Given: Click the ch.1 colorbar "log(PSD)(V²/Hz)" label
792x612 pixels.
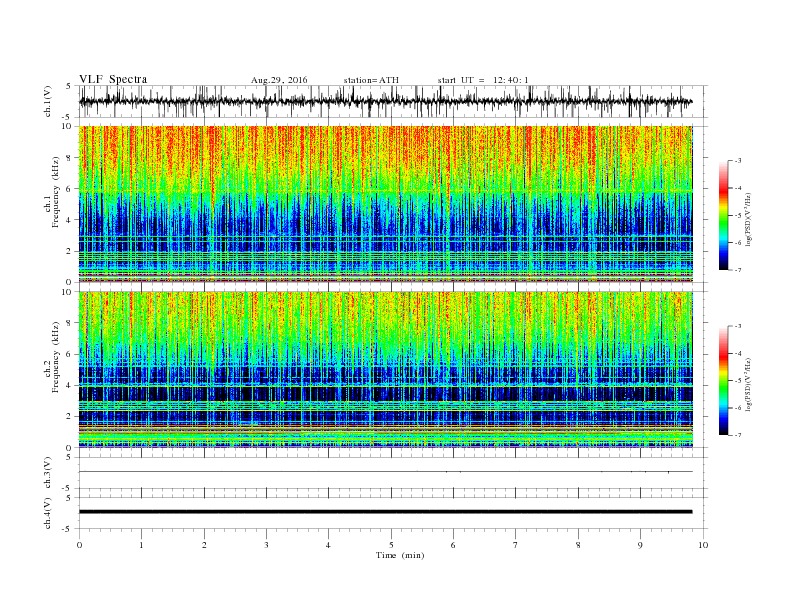Looking at the screenshot, I should point(749,220).
